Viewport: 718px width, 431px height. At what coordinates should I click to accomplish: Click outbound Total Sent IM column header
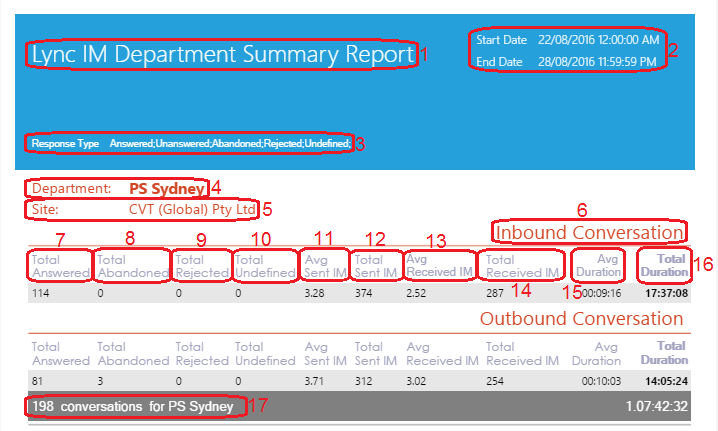(375, 354)
